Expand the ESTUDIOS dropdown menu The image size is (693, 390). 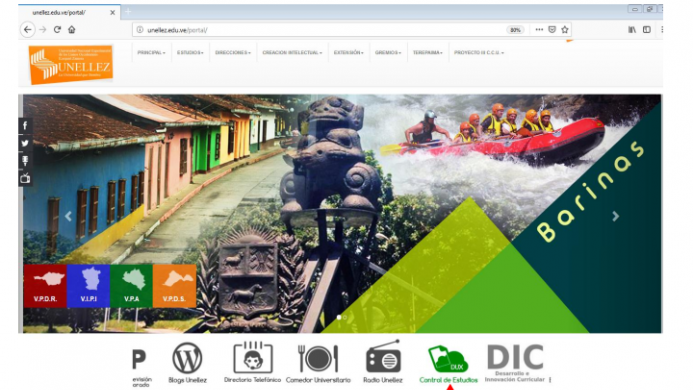tap(190, 53)
